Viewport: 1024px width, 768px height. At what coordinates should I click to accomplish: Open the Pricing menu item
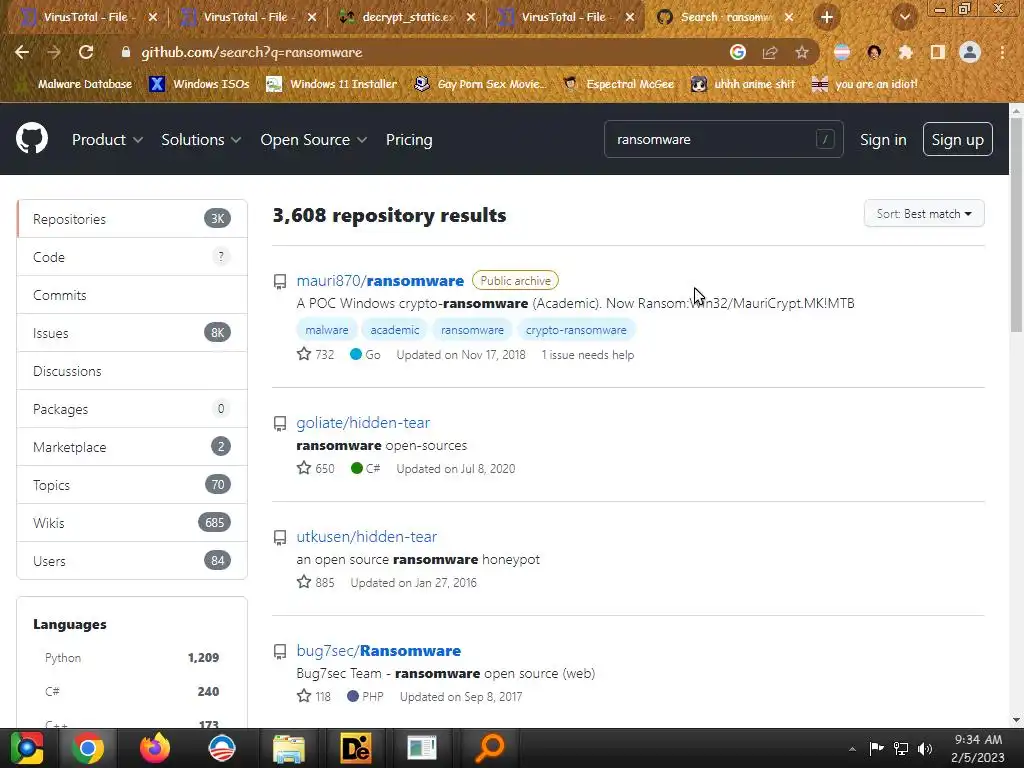coord(409,140)
